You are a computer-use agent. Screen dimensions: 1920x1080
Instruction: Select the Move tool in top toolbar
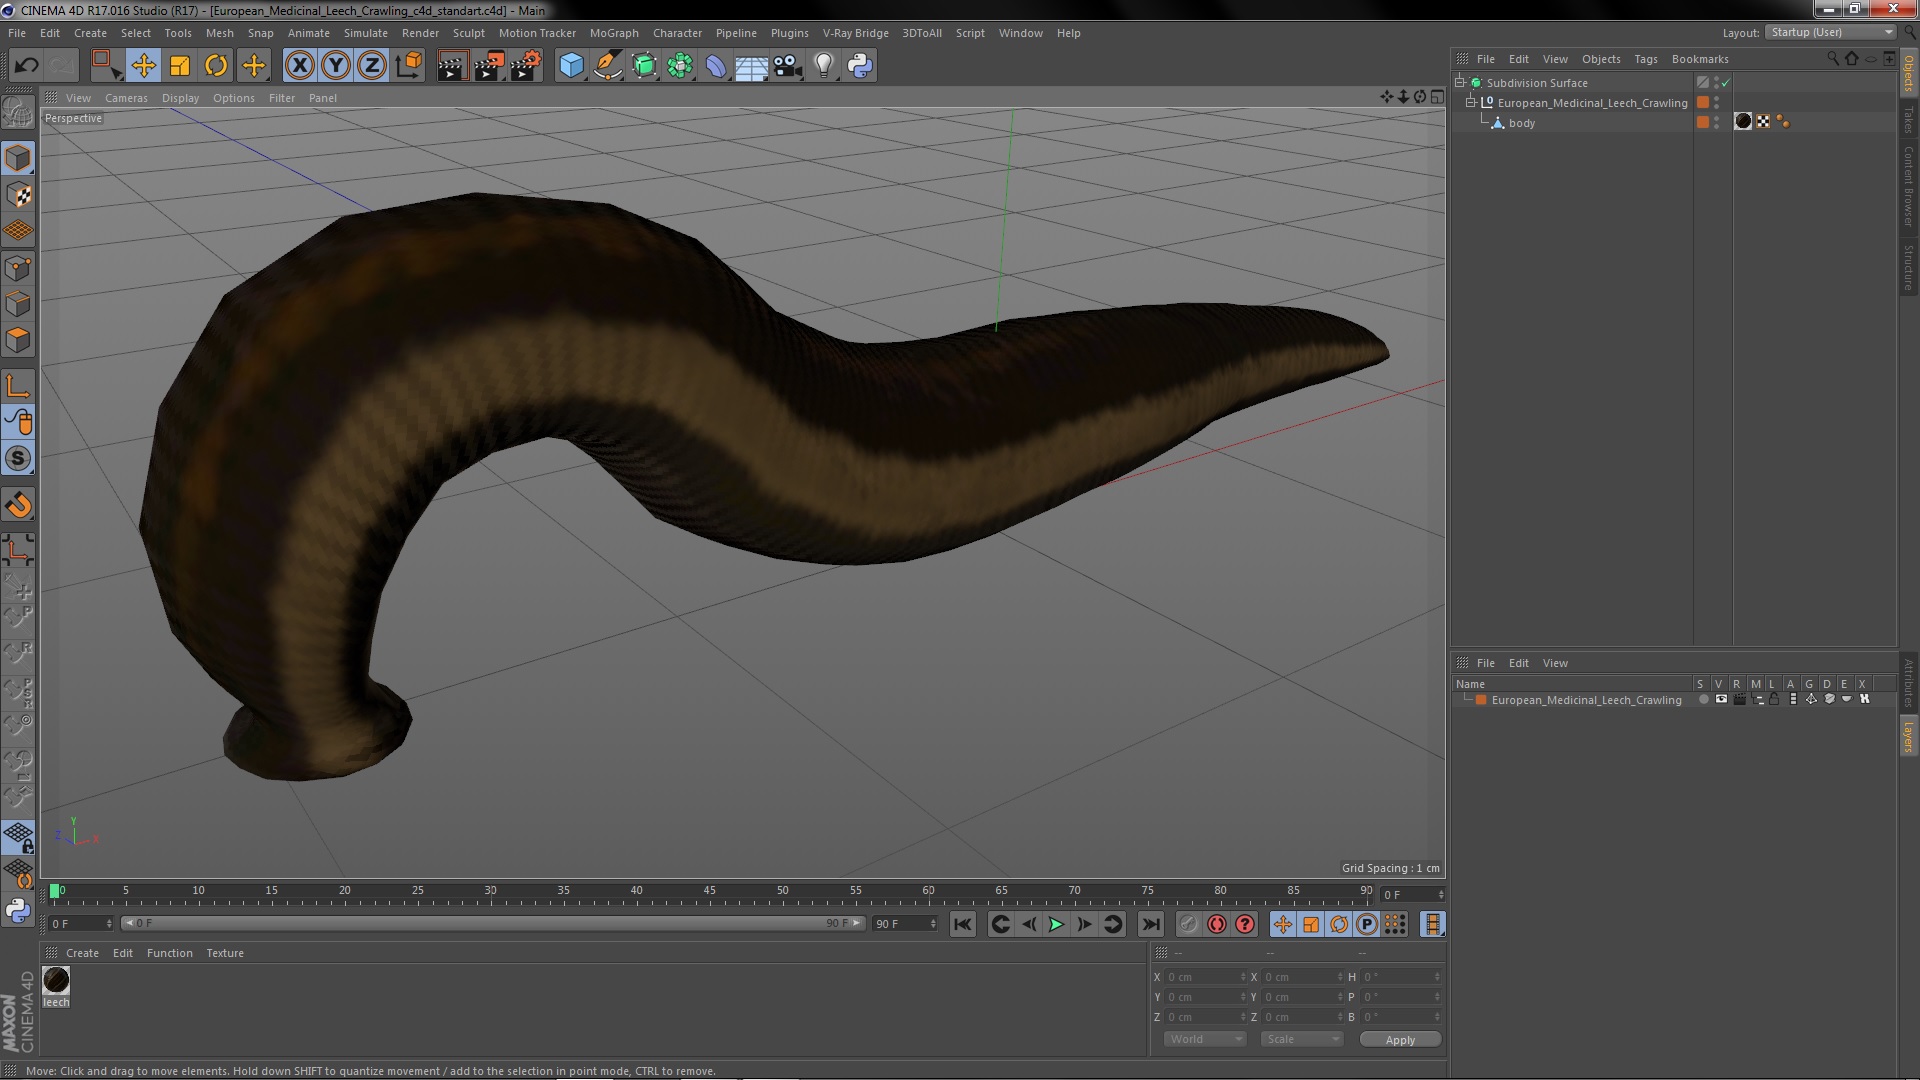[143, 66]
